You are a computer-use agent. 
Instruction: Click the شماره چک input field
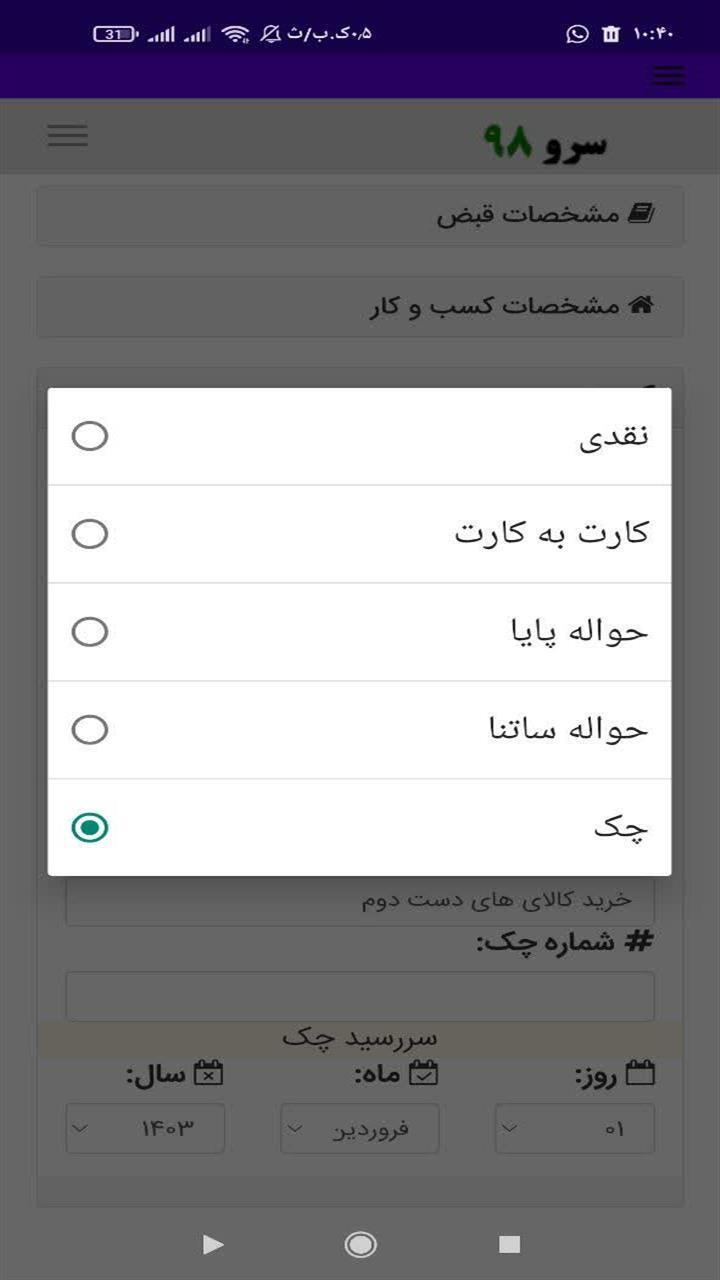point(360,996)
